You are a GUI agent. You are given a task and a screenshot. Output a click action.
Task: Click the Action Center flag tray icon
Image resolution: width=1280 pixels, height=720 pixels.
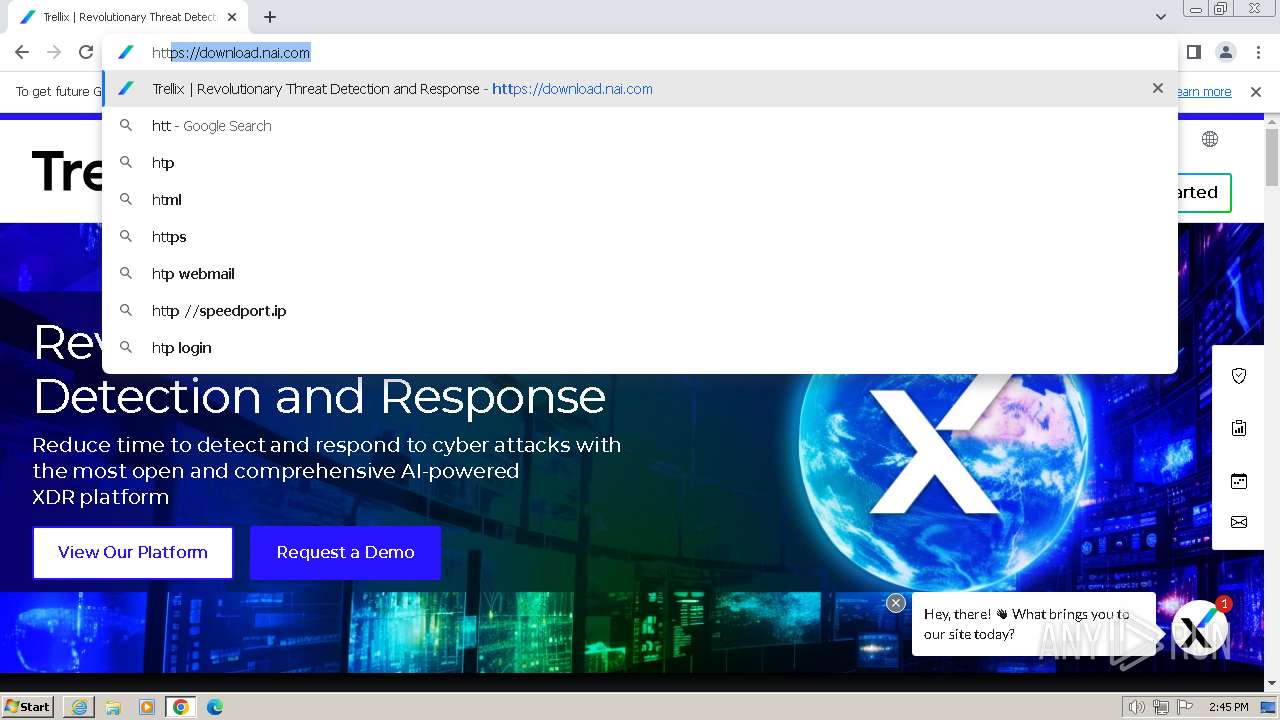pyautogui.click(x=1186, y=707)
